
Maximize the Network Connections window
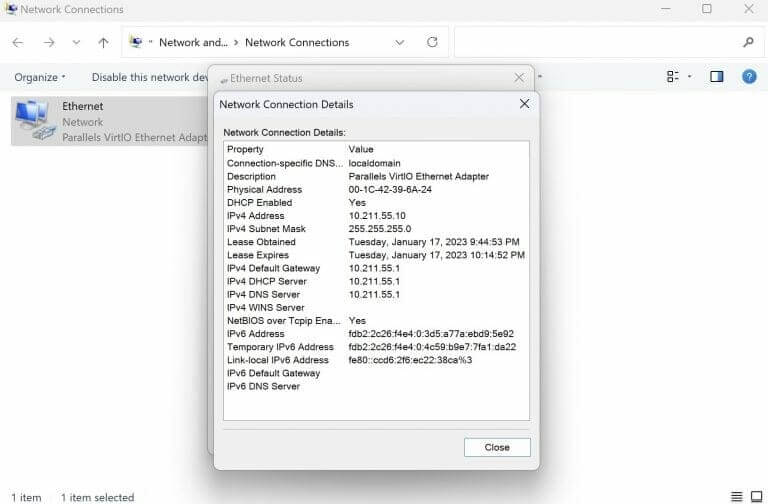[x=706, y=8]
